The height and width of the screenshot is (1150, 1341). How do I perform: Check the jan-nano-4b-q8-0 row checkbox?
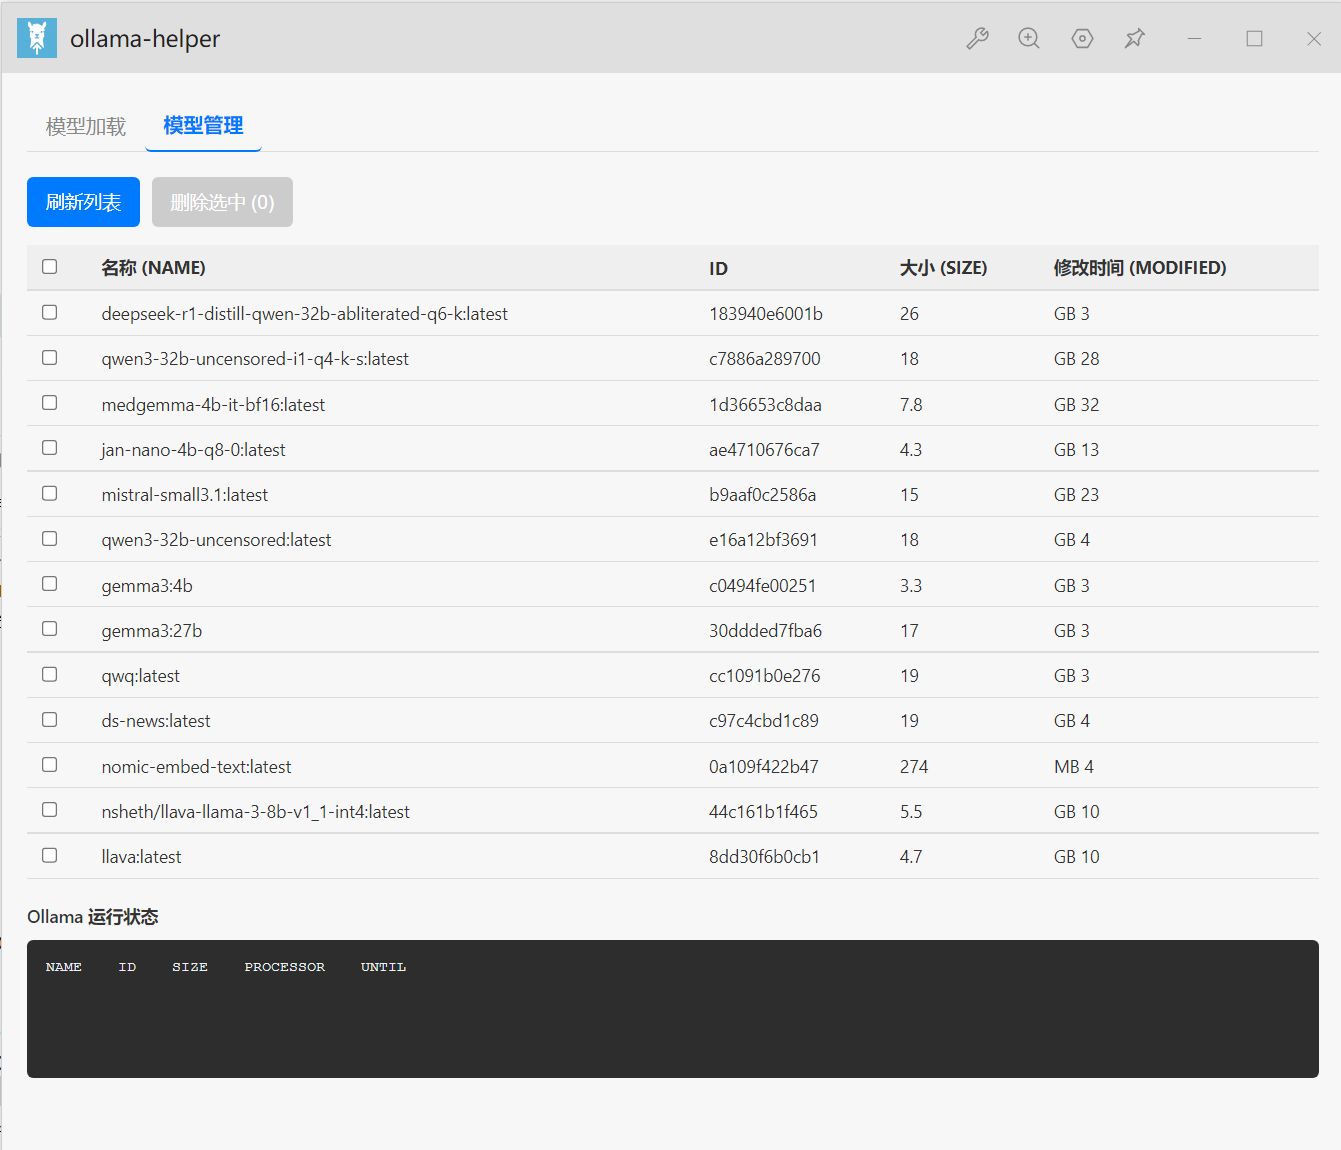coord(50,448)
